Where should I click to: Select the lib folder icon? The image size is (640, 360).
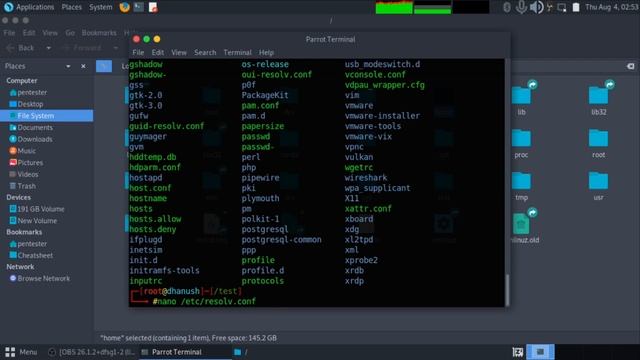click(522, 96)
